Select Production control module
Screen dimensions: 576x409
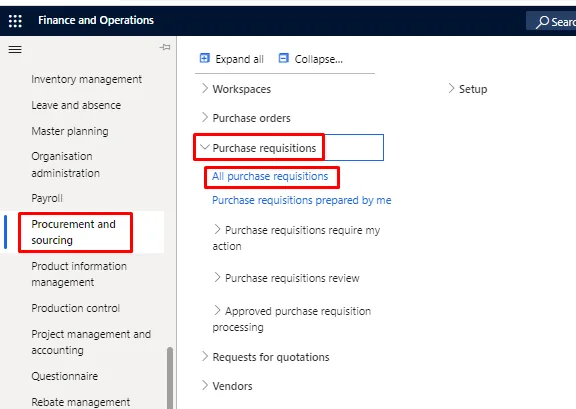click(76, 308)
